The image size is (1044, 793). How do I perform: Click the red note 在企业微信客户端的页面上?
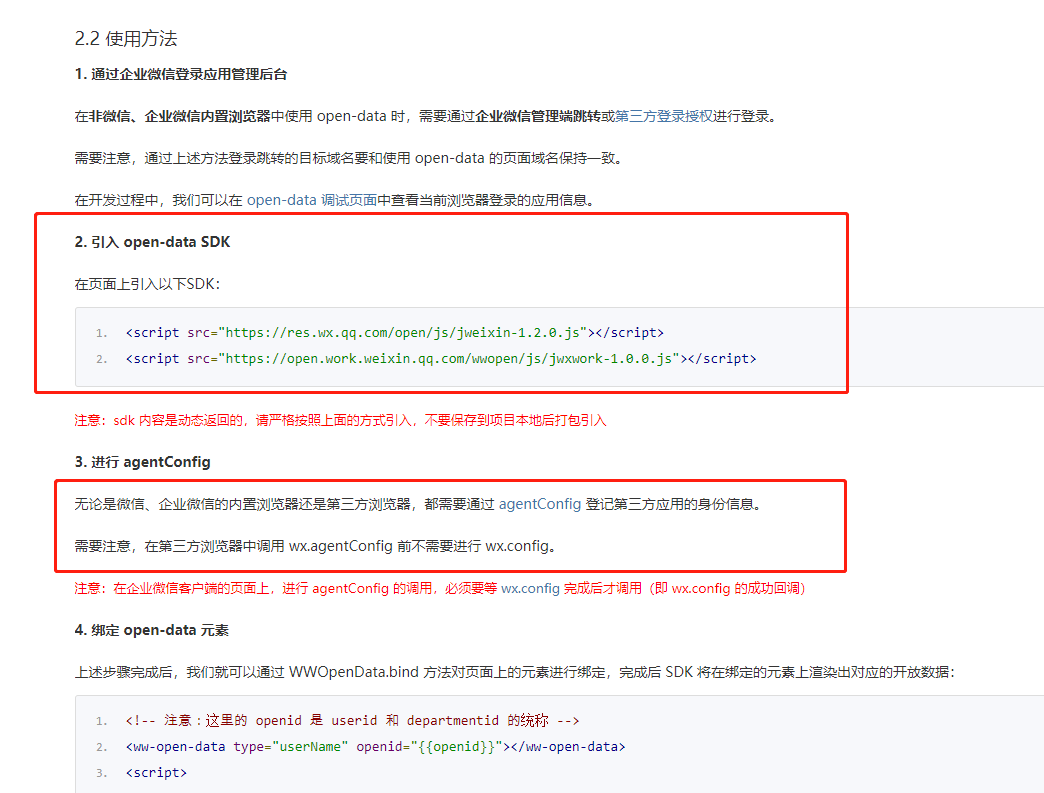coord(440,589)
